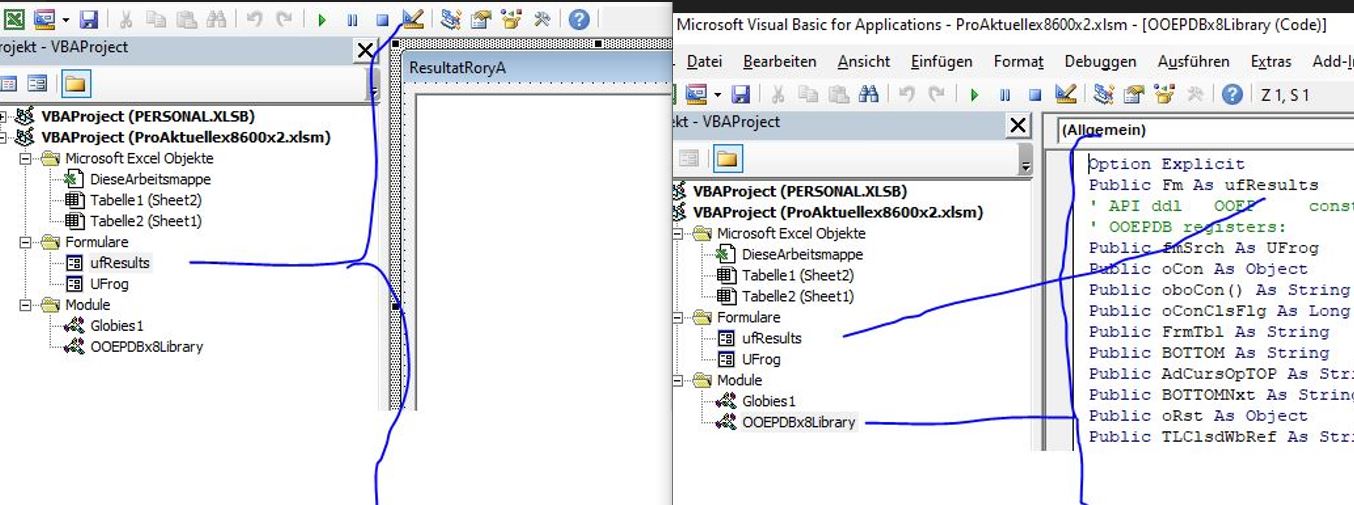This screenshot has height=505, width=1354.
Task: Open the Ansicht menu
Action: 864,62
